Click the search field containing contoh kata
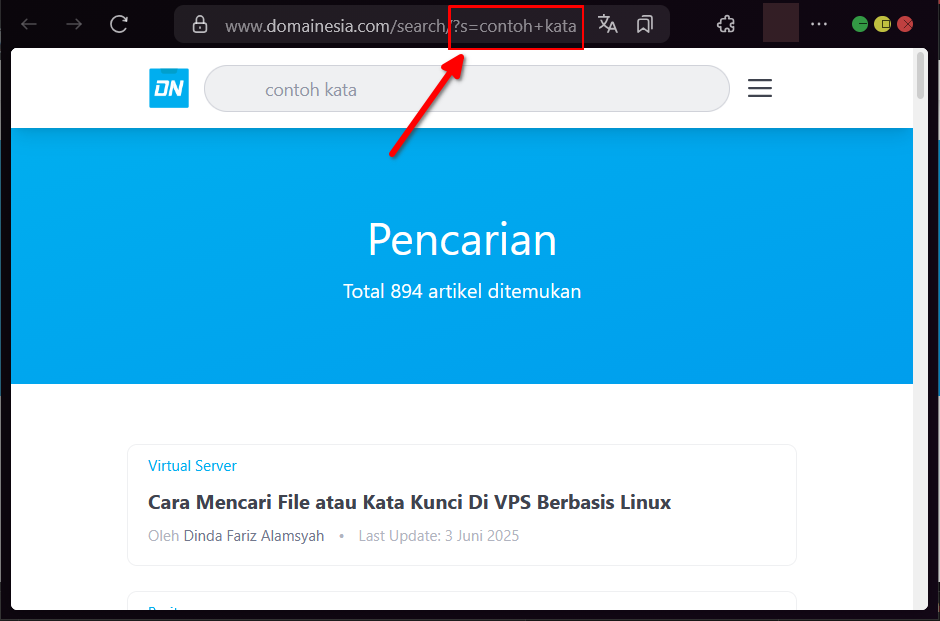 466,89
